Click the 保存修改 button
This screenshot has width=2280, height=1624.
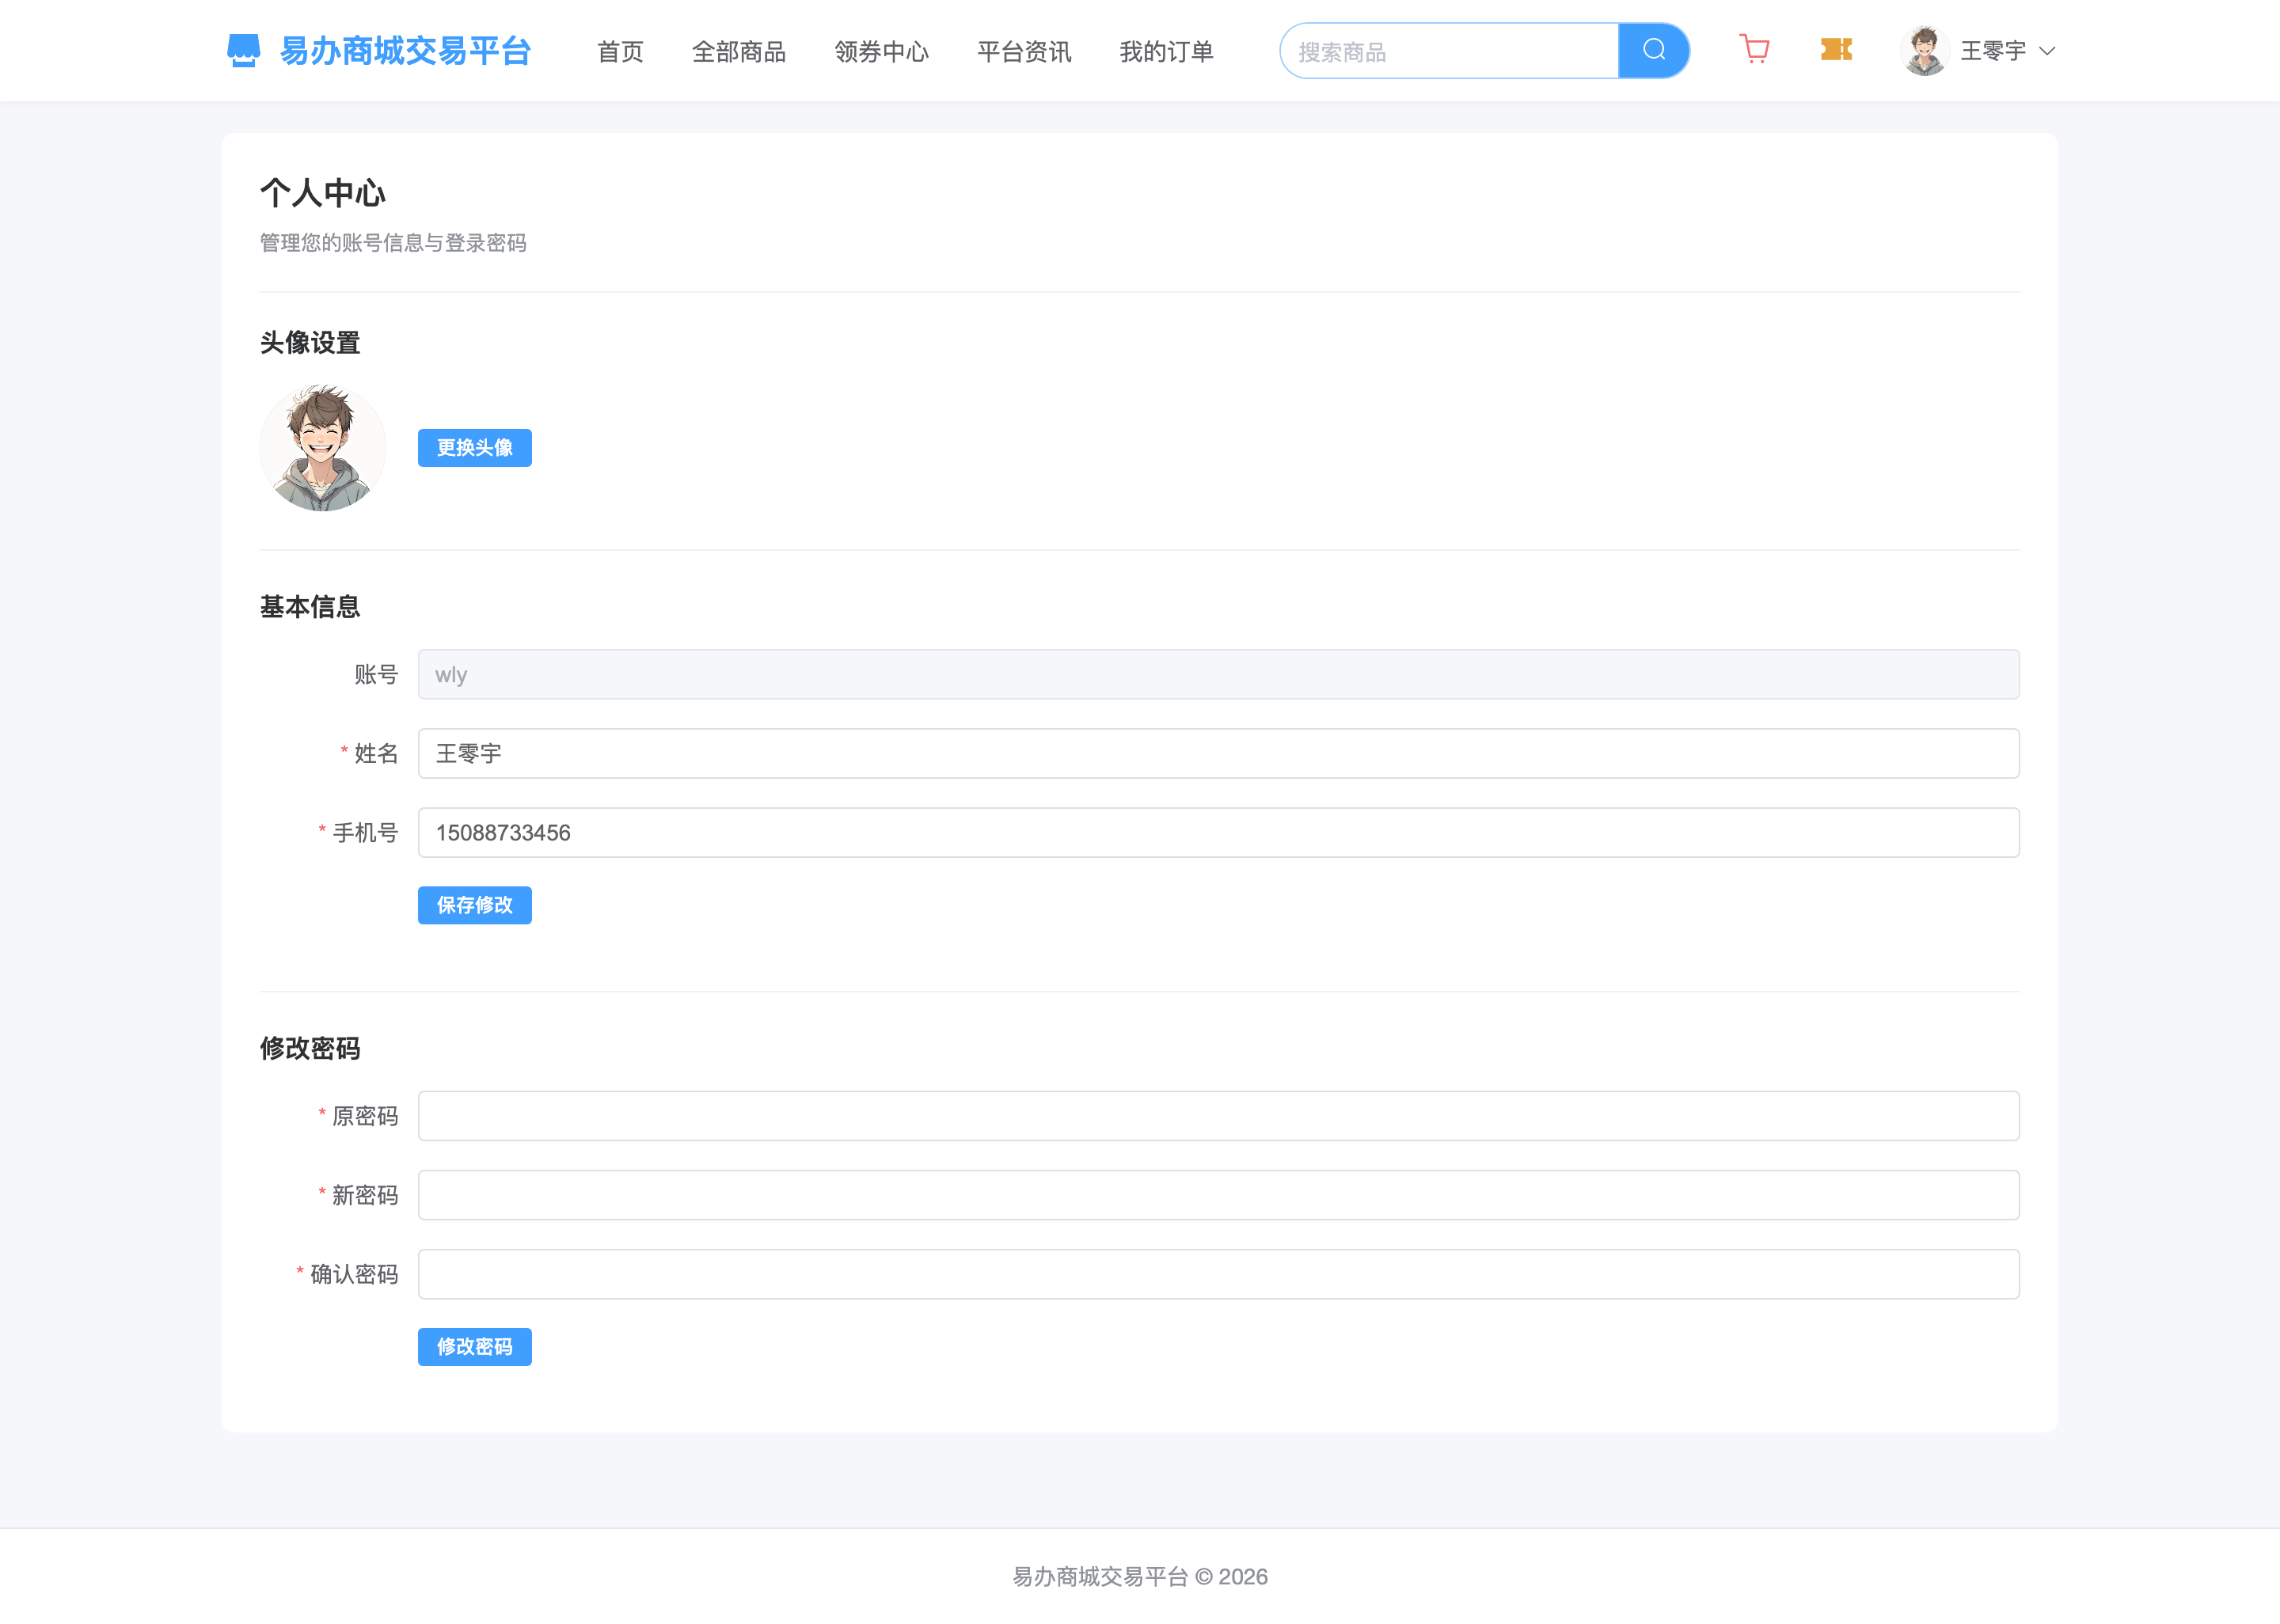(475, 905)
